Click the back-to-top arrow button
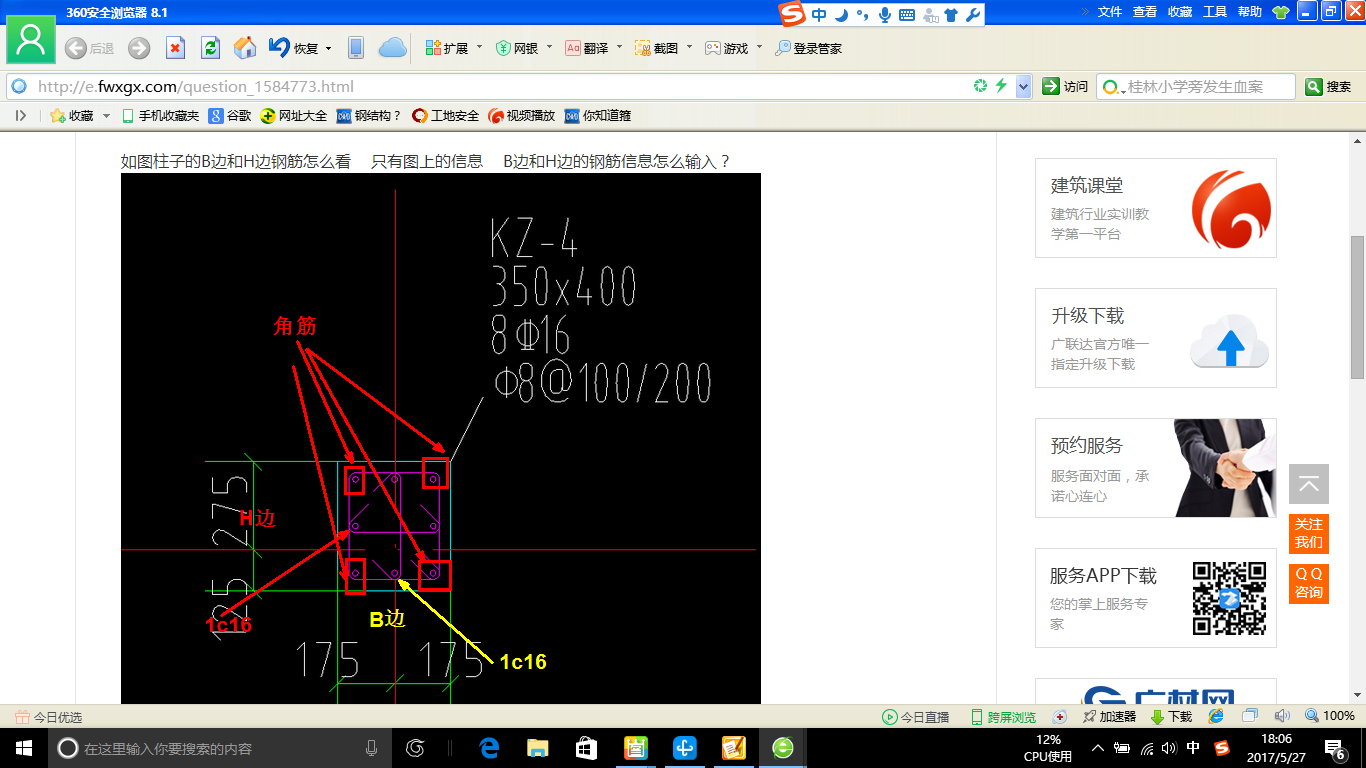This screenshot has width=1366, height=768. tap(1308, 484)
